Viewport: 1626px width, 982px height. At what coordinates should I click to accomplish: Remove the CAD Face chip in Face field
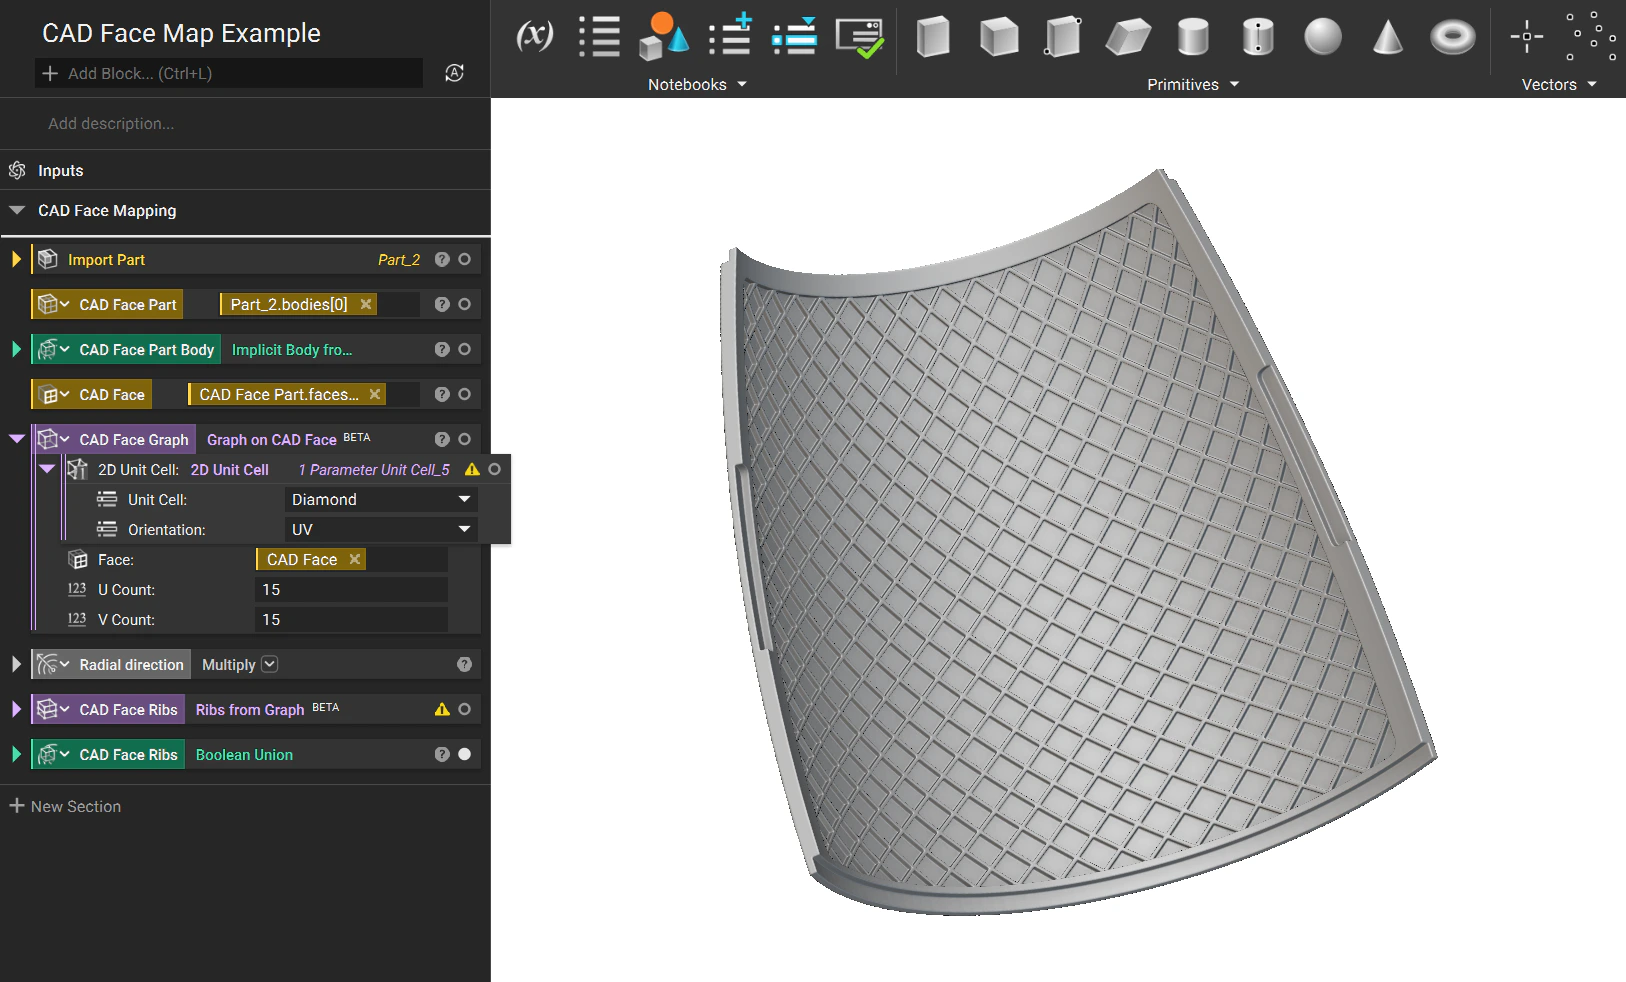[355, 559]
